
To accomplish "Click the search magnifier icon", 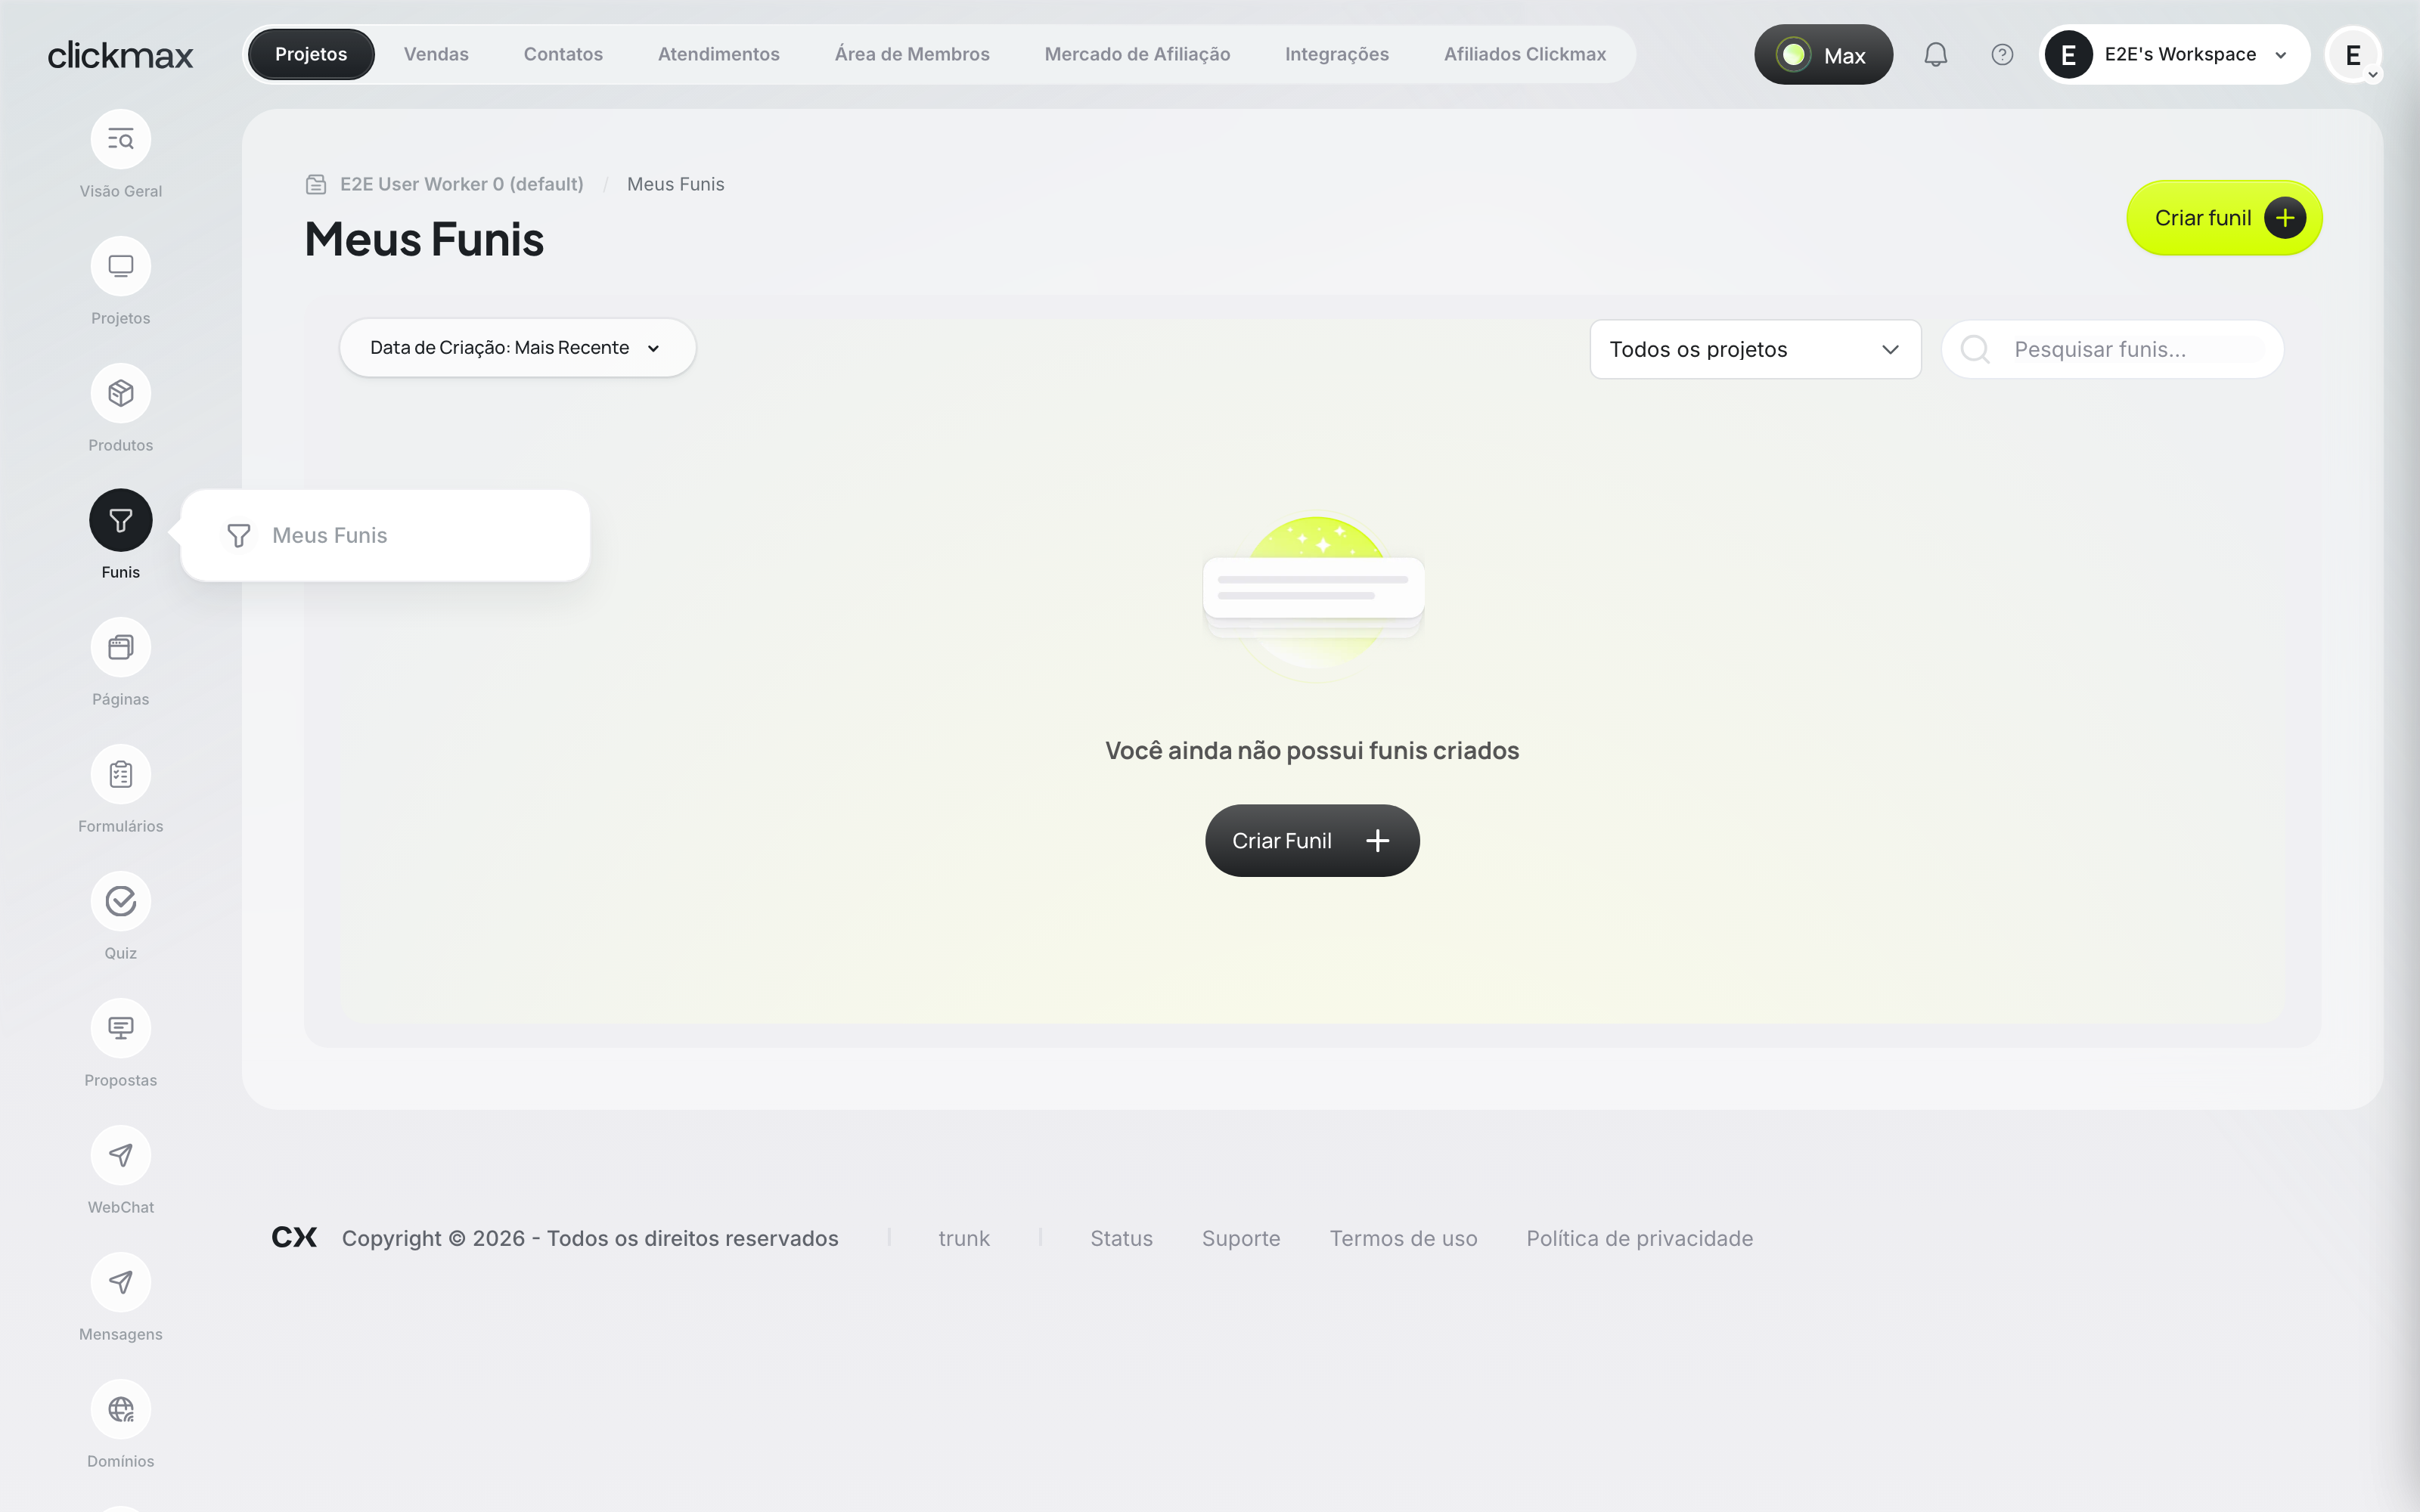I will (x=1975, y=349).
